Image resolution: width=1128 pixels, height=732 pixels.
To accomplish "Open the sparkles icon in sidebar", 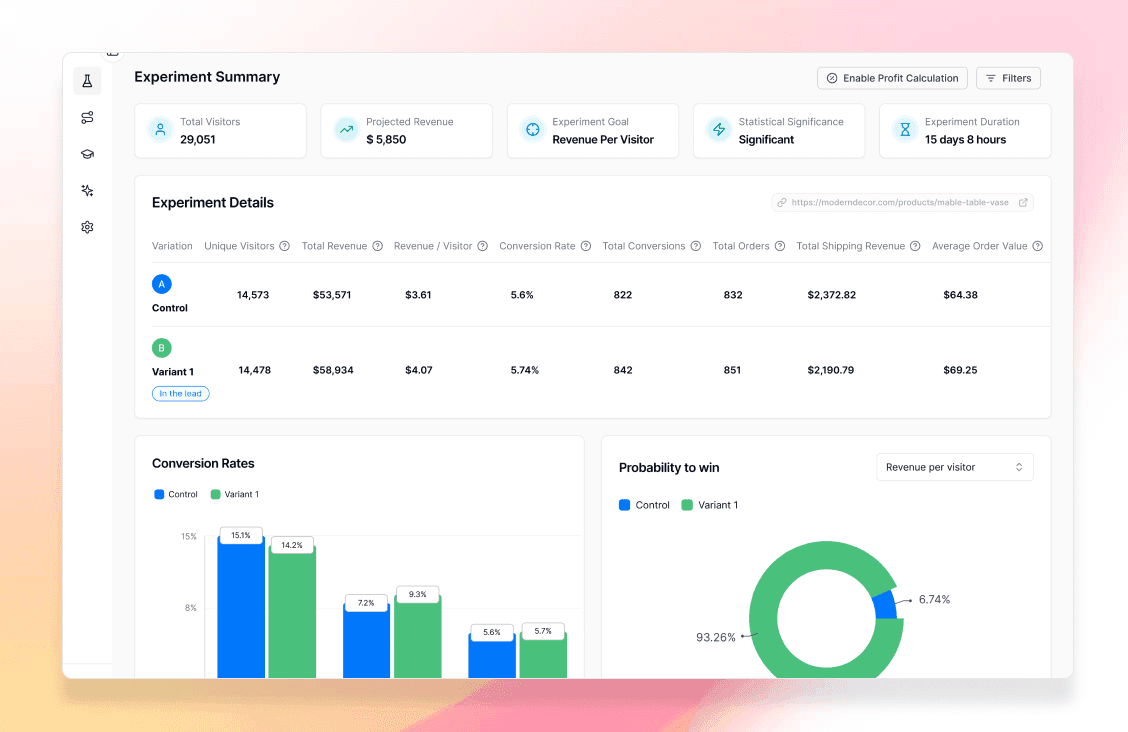I will click(87, 191).
